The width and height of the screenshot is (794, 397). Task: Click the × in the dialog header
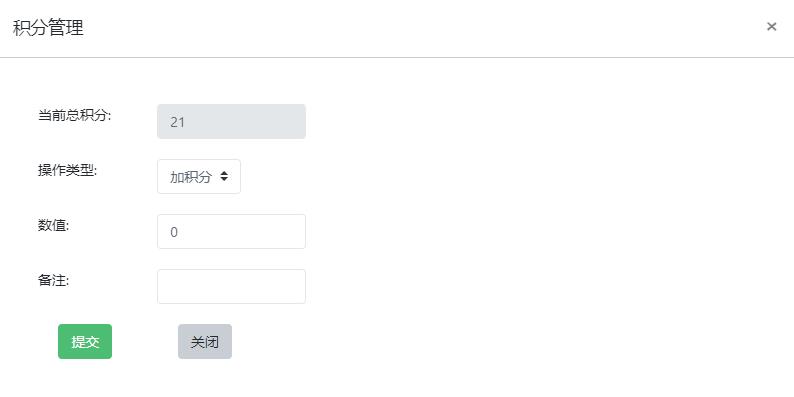click(771, 26)
